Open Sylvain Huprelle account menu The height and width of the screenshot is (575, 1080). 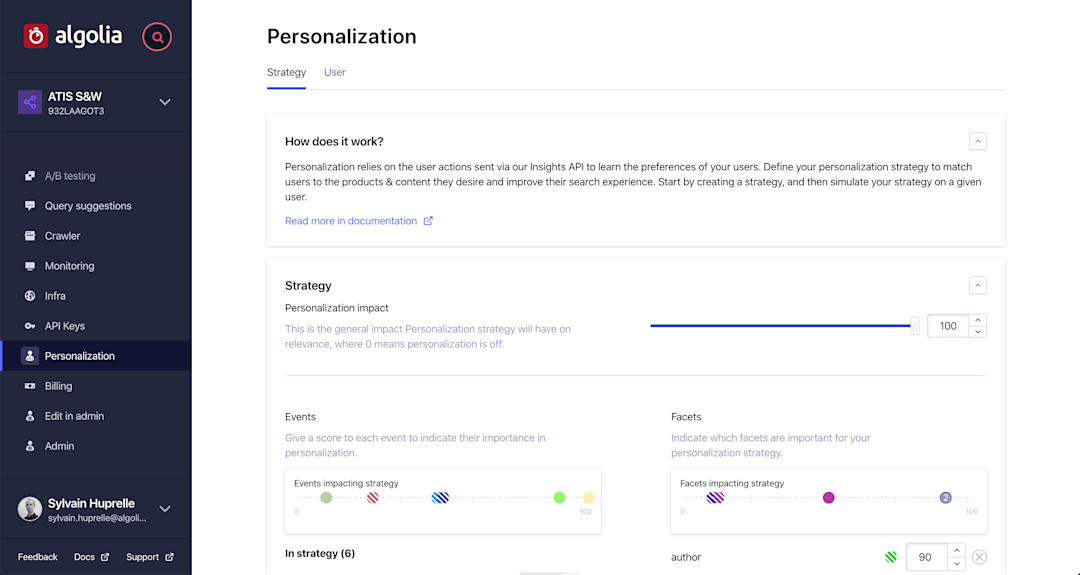pos(165,509)
